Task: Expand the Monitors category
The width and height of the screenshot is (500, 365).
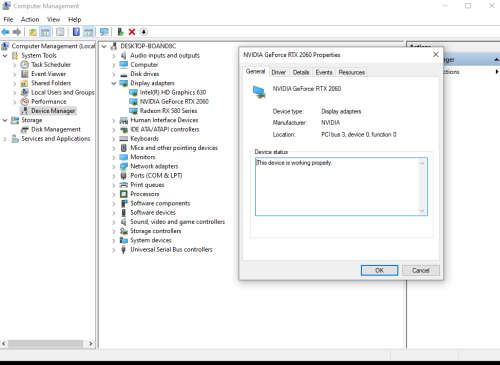Action: 114,157
